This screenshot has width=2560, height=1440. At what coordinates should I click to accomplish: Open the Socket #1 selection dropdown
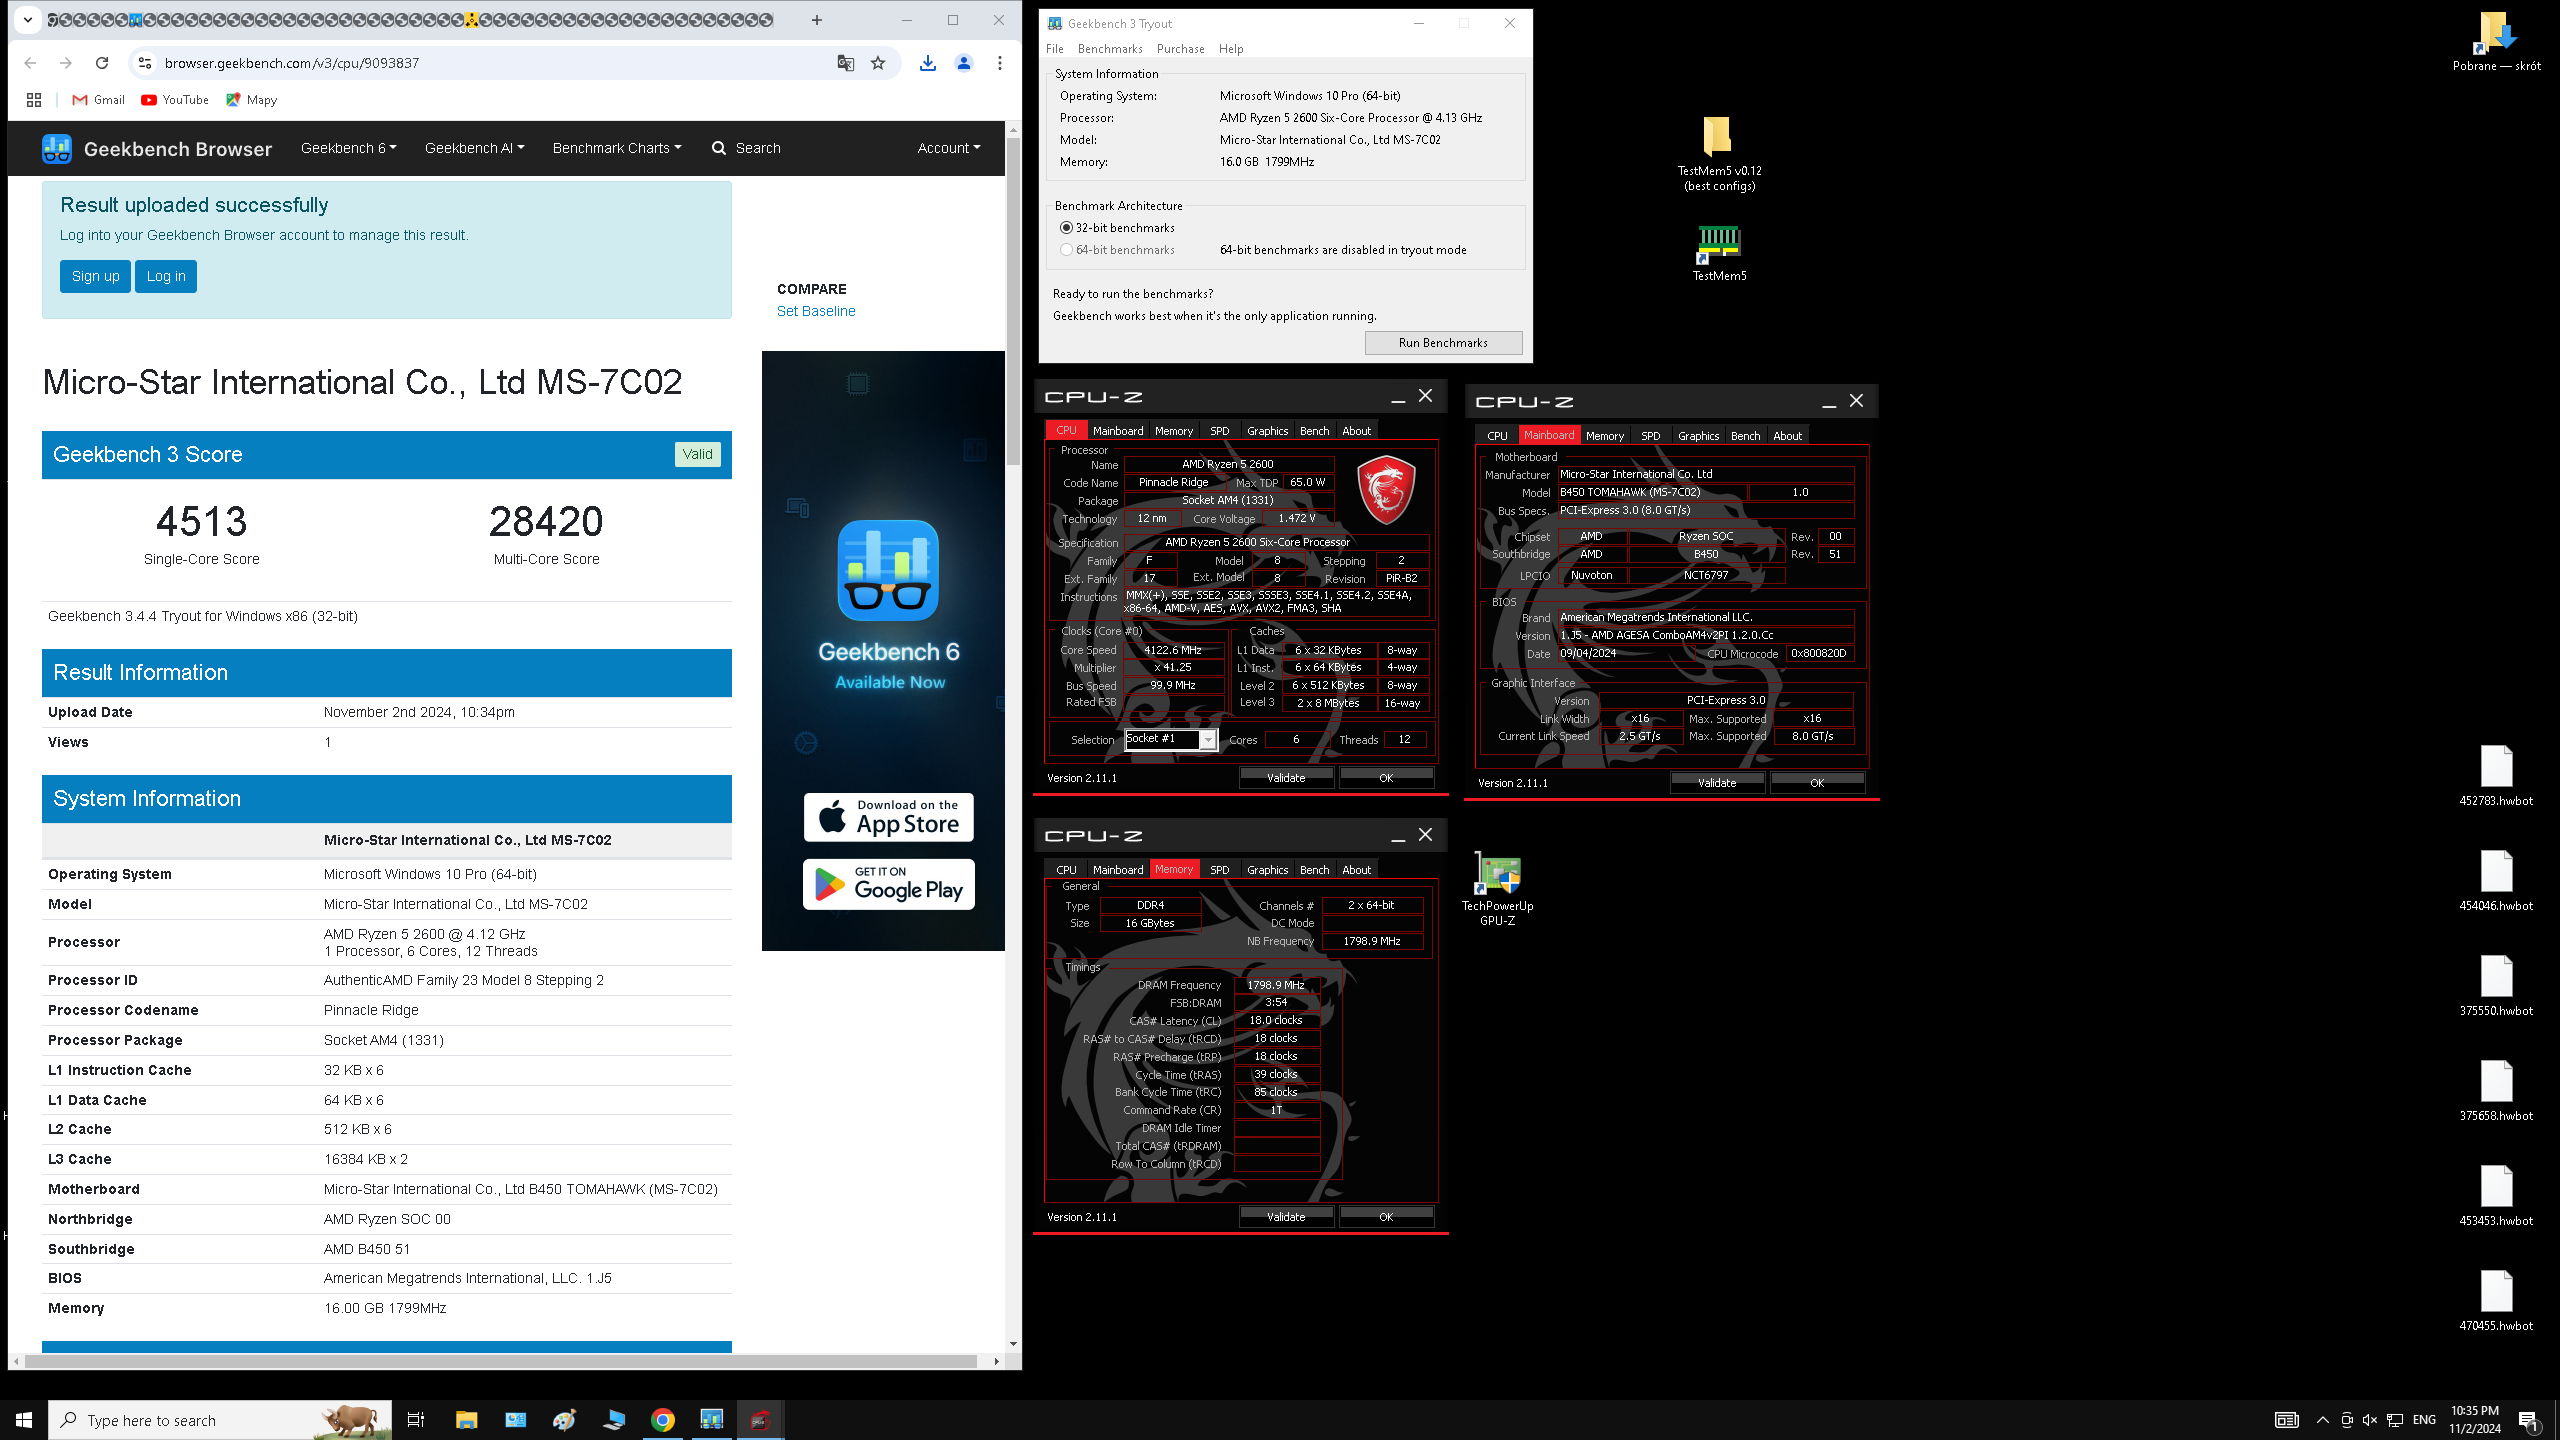[1170, 739]
